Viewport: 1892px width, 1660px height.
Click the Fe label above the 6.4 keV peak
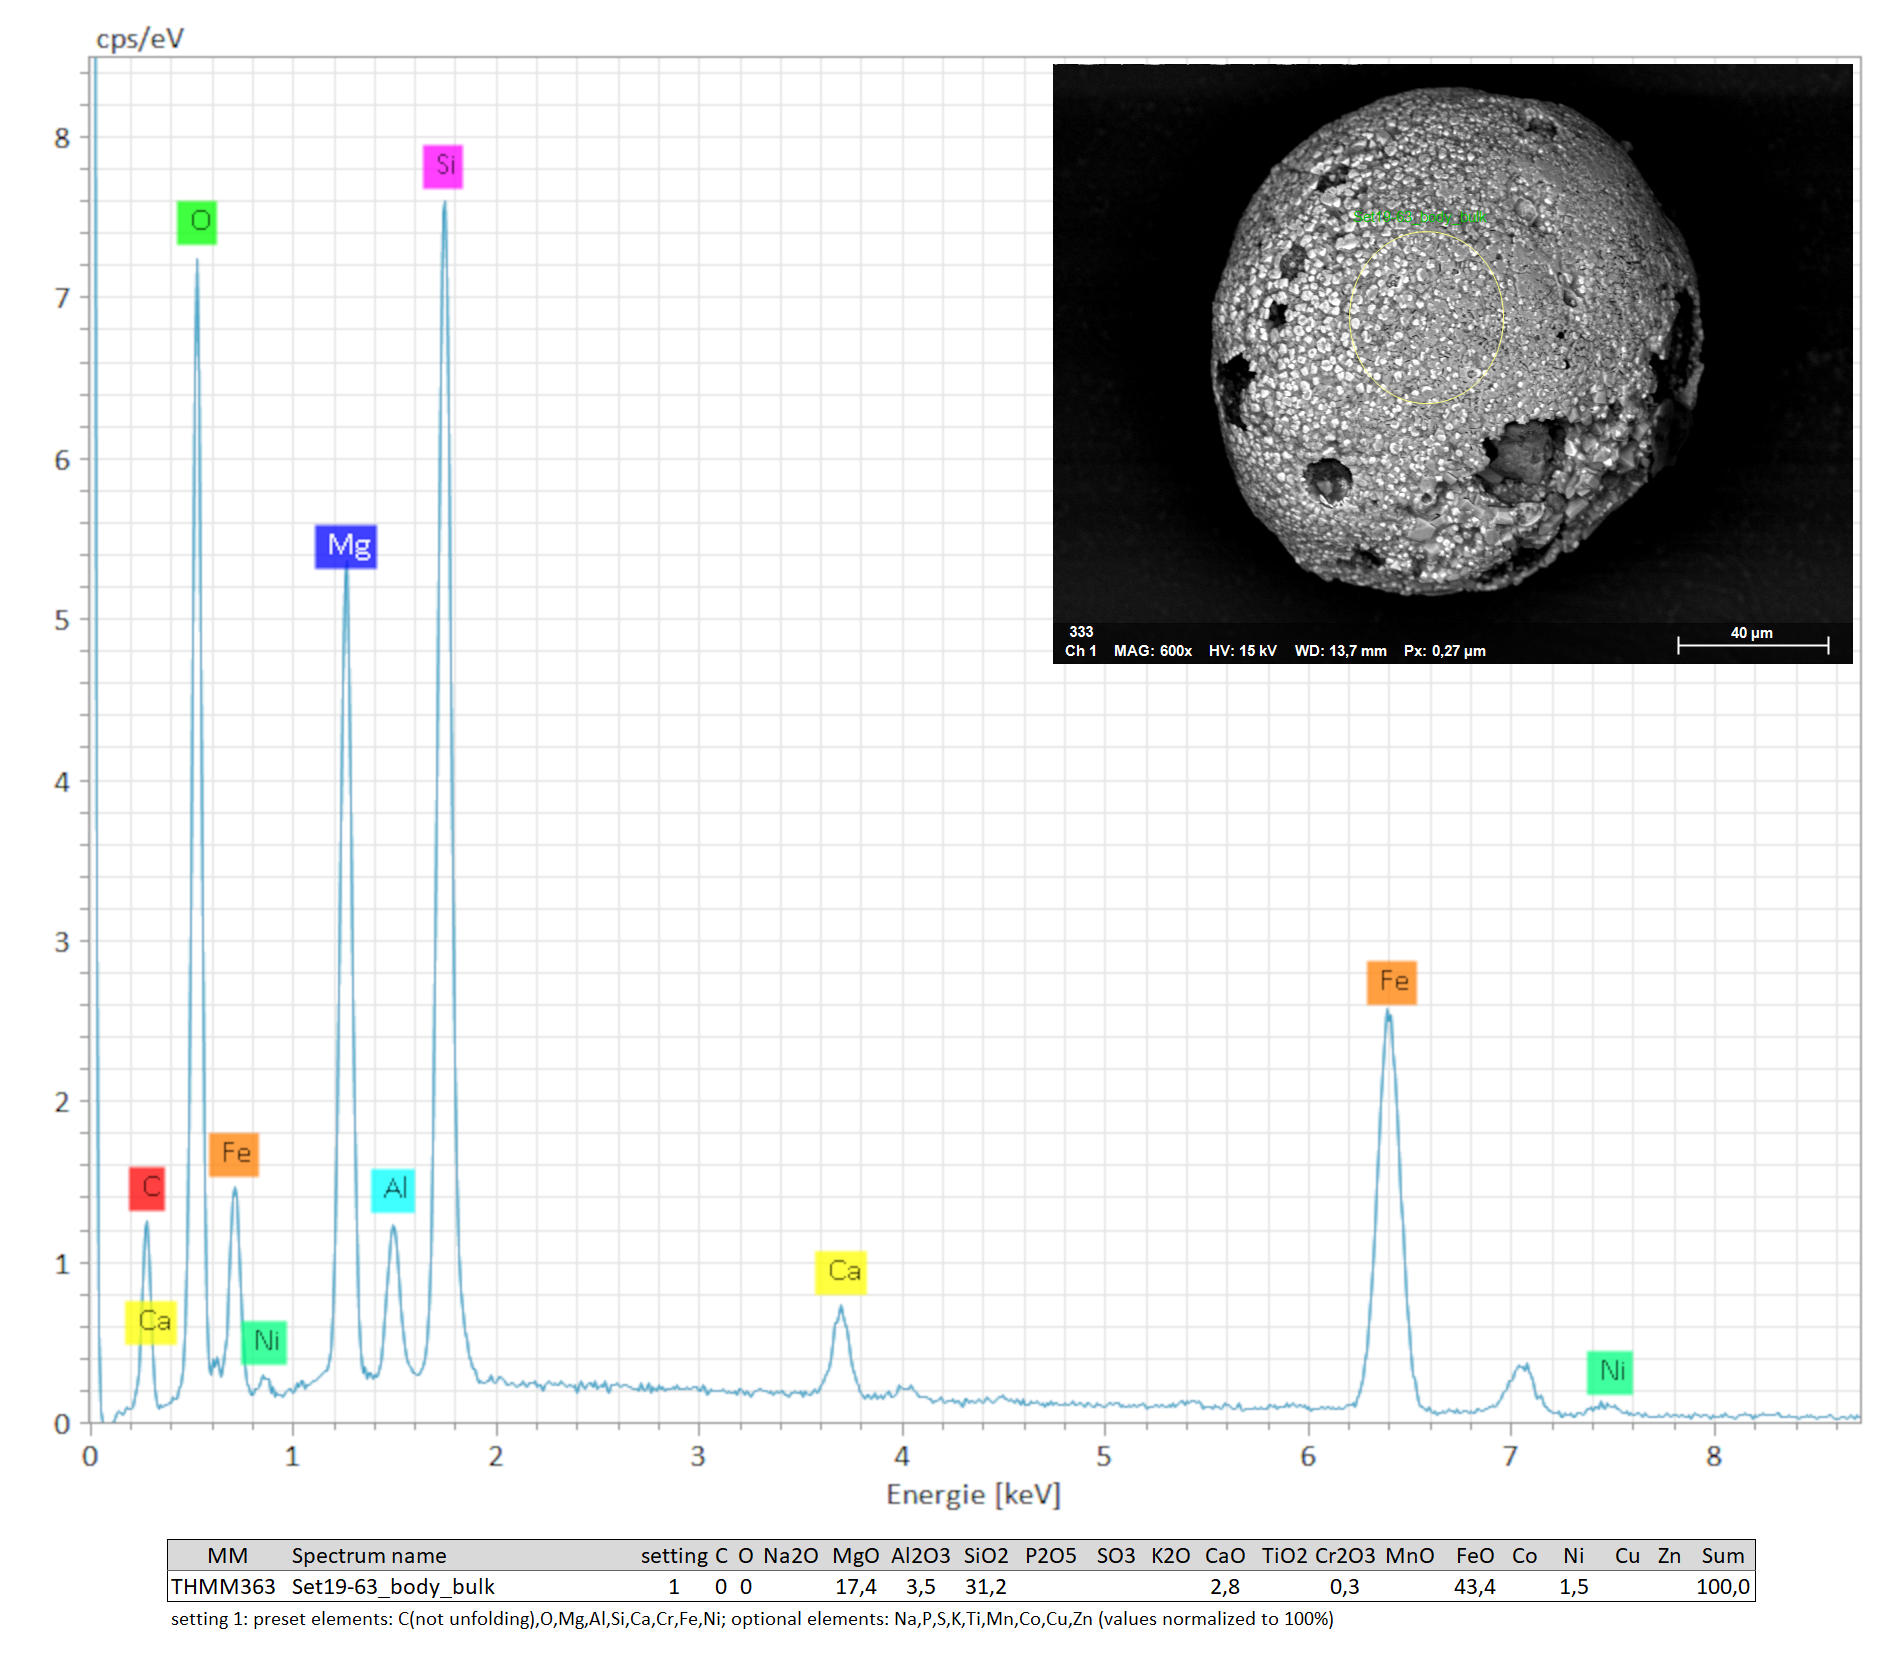tap(1392, 982)
